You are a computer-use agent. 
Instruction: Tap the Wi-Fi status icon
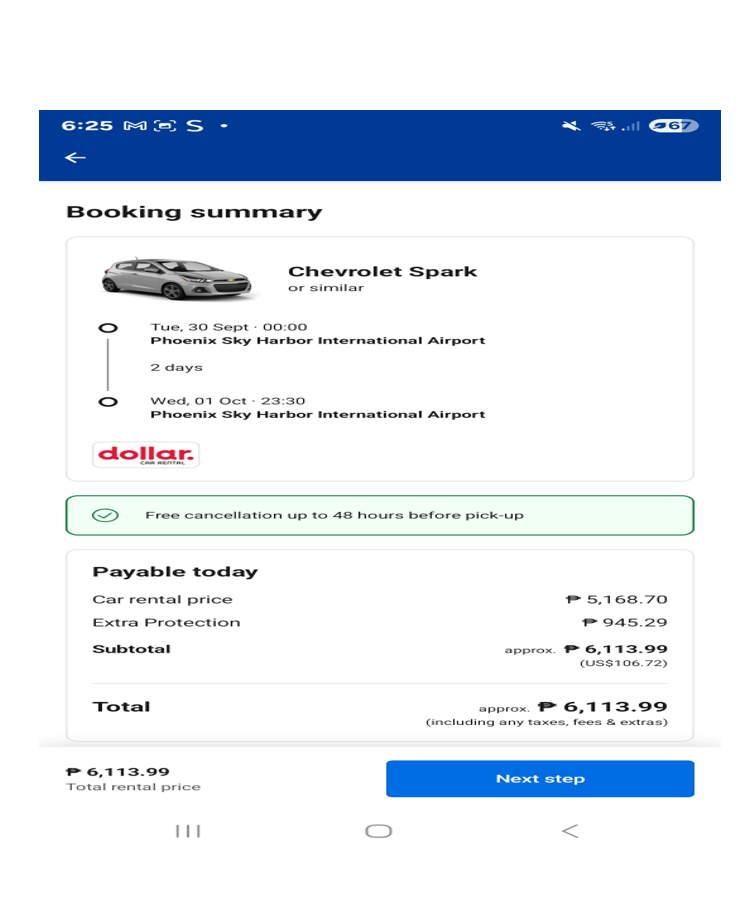602,126
